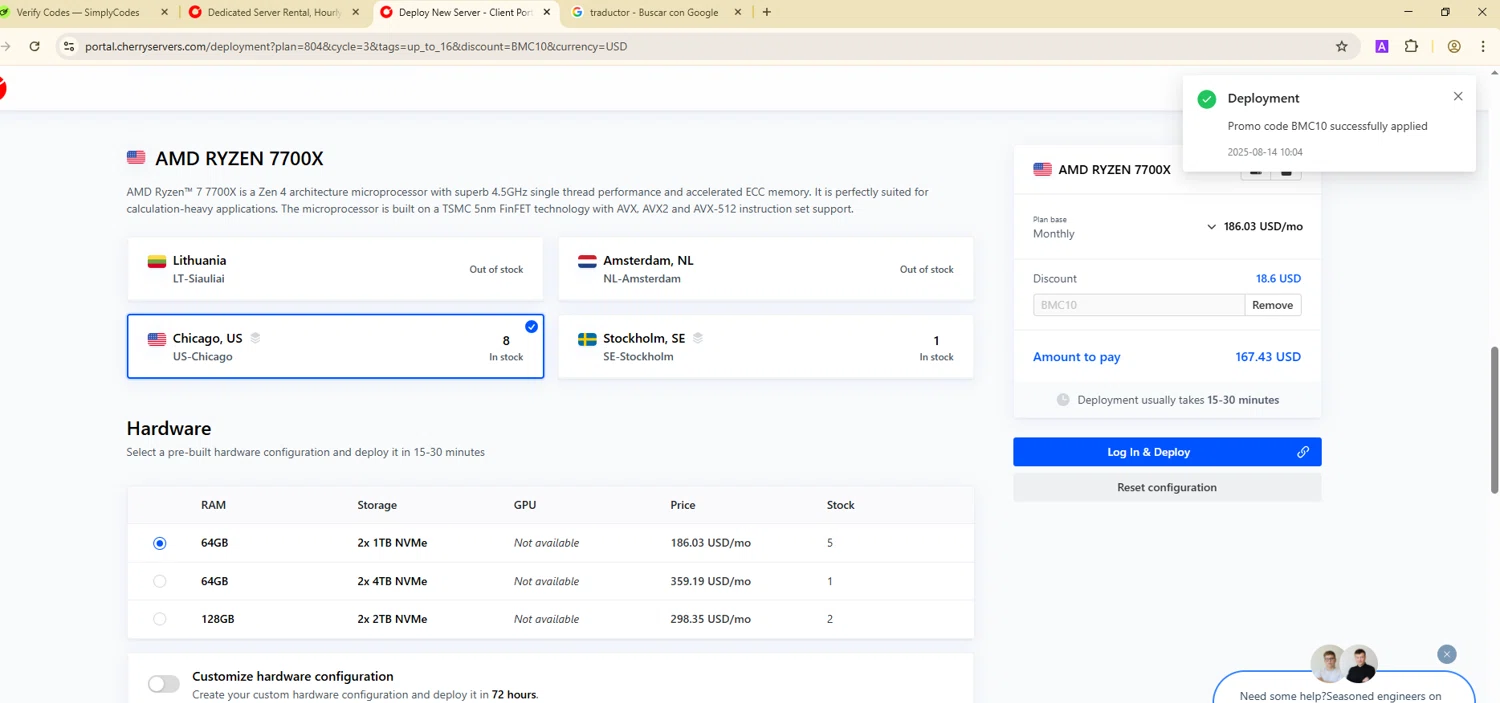Click the copy-link icon on Log In & Deploy
Image resolution: width=1500 pixels, height=703 pixels.
(1303, 452)
